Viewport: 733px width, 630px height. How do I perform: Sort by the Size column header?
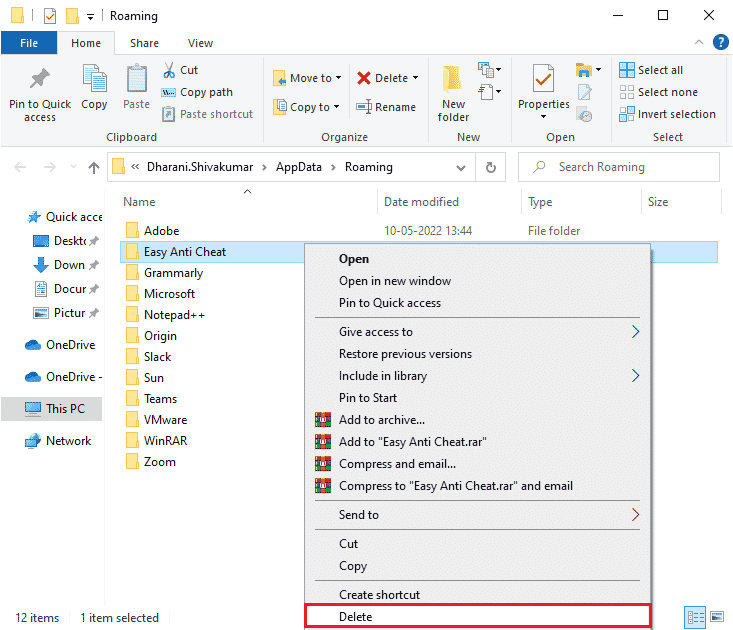658,202
